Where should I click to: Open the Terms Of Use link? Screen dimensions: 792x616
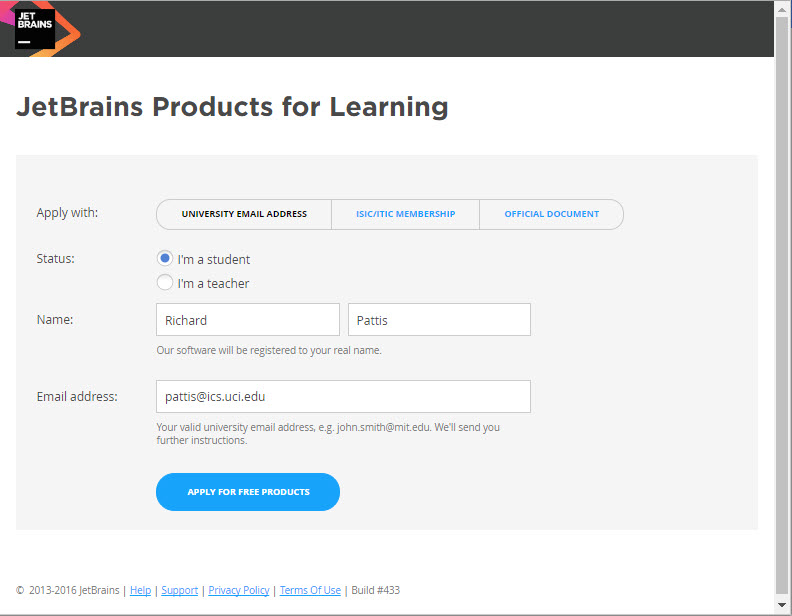tap(310, 590)
